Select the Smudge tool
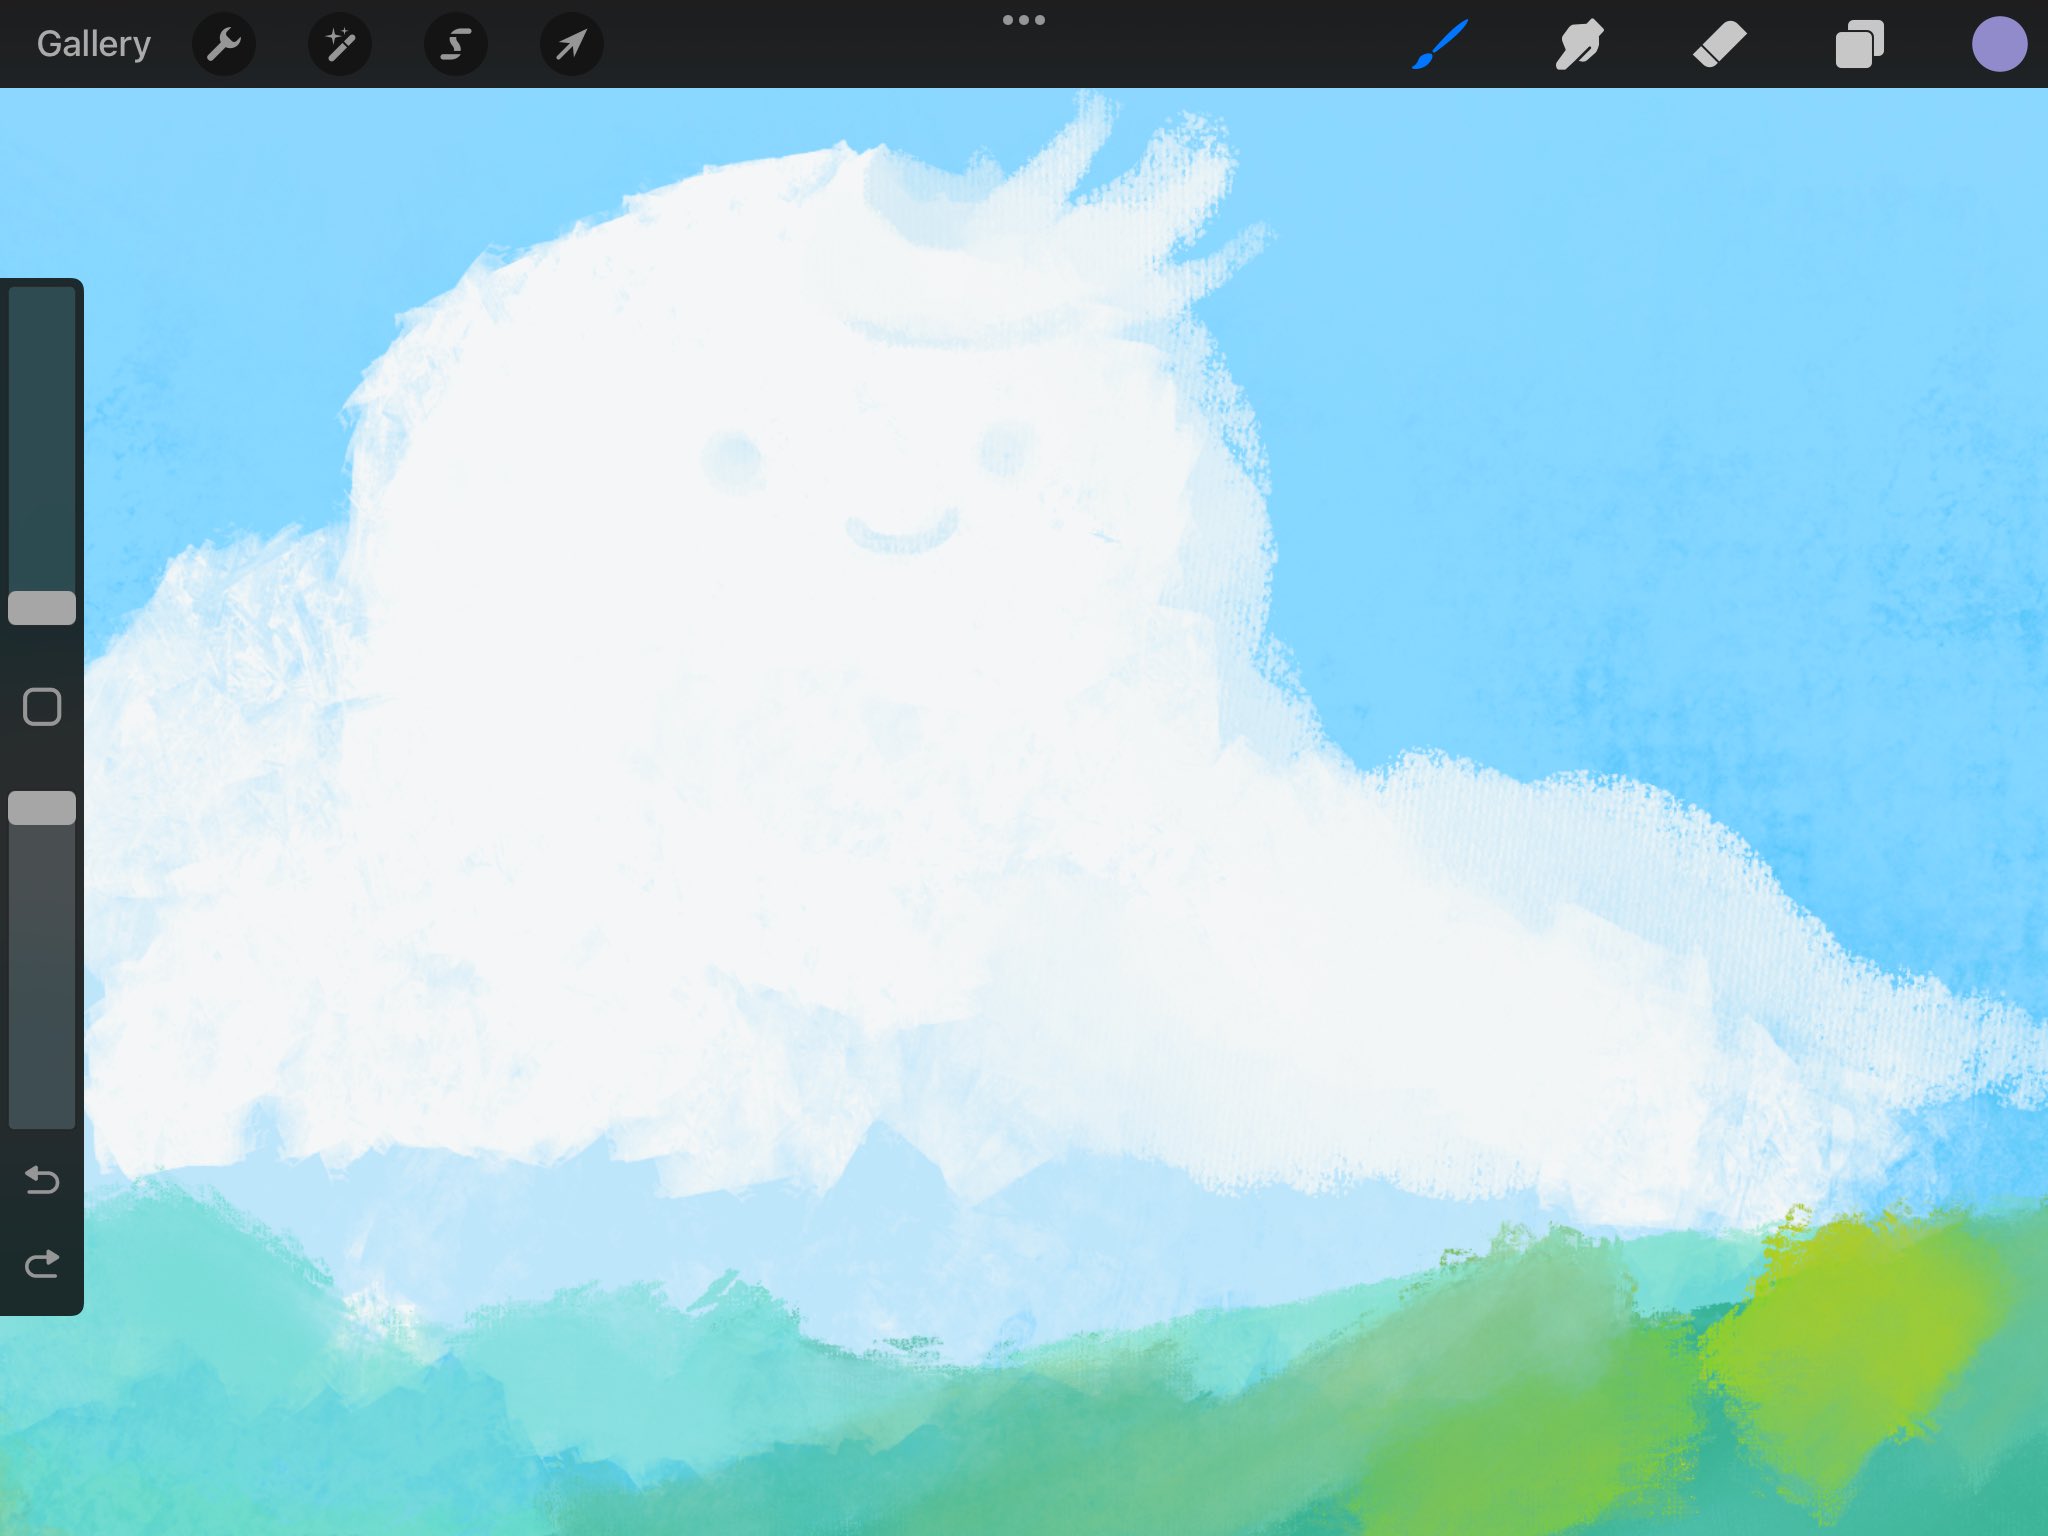 point(1579,44)
